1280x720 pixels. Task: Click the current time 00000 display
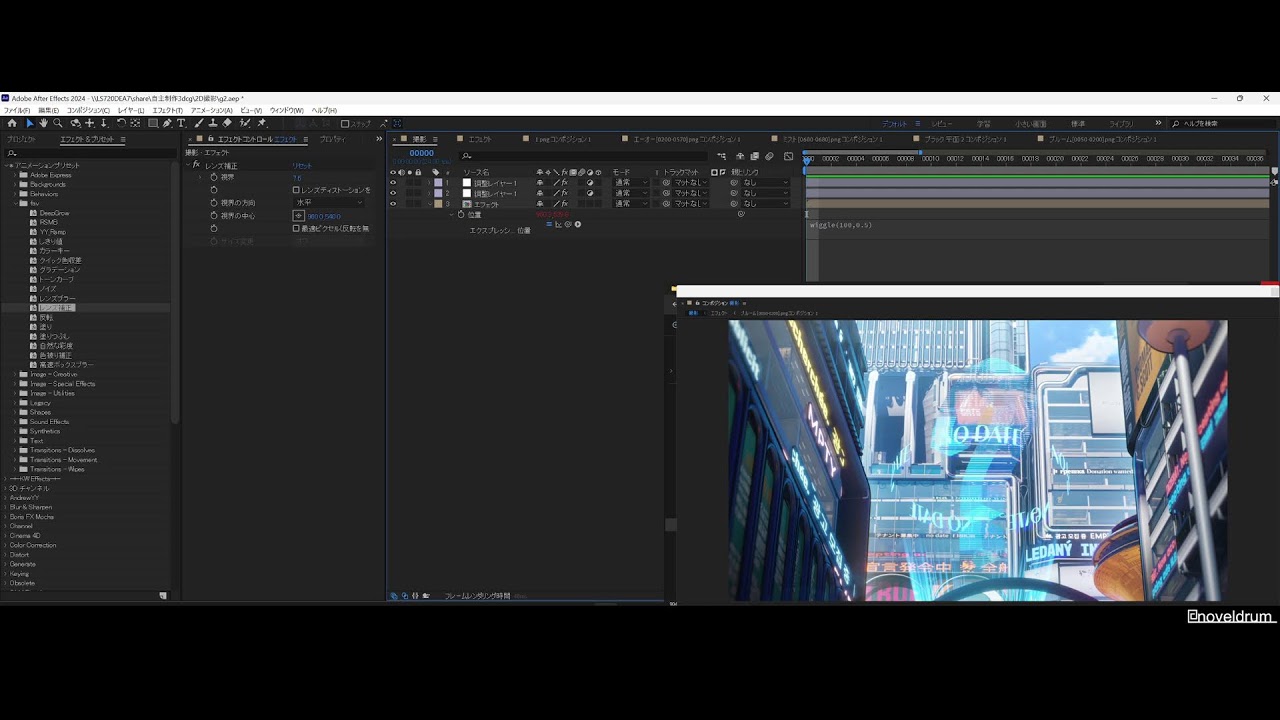(421, 153)
